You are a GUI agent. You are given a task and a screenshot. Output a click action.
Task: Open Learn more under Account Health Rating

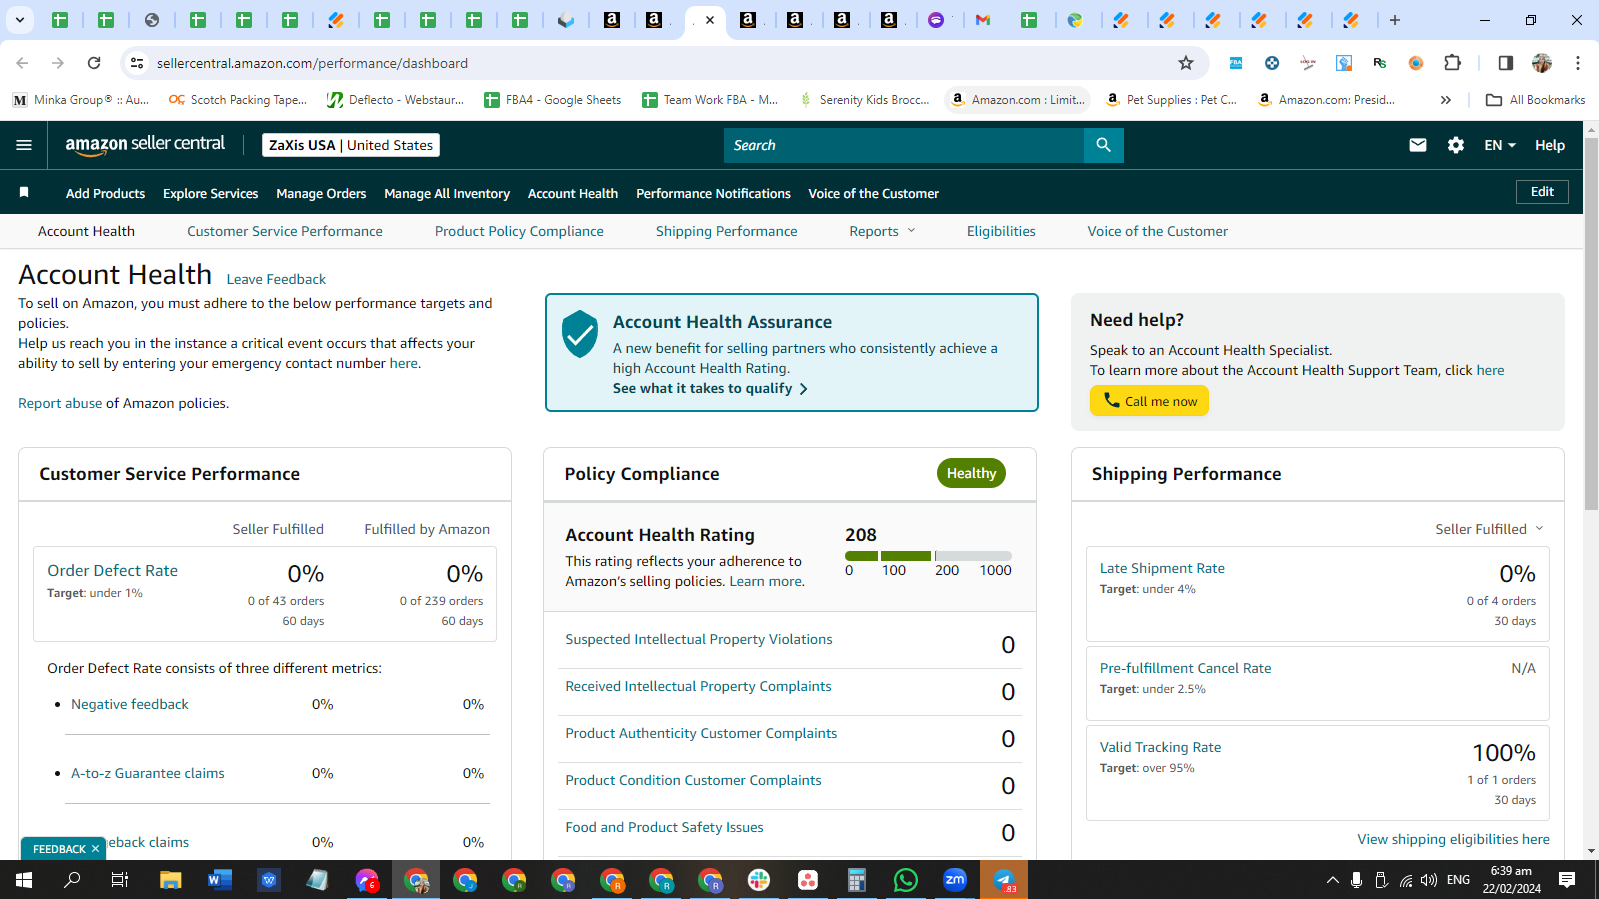pos(765,581)
